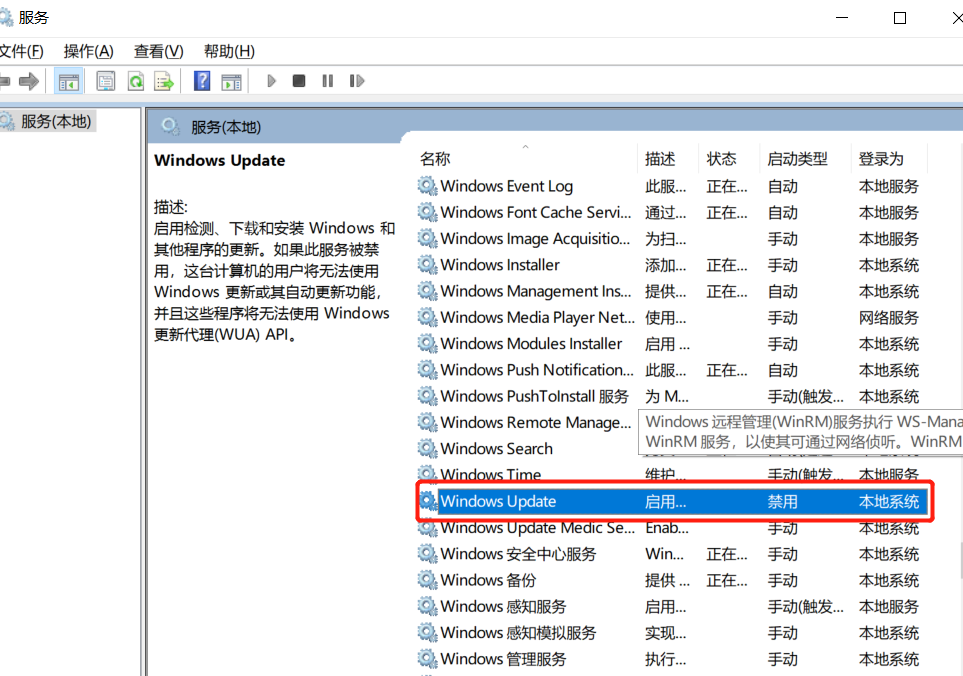The width and height of the screenshot is (963, 676).
Task: Click the Back navigation arrow
Action: point(5,81)
